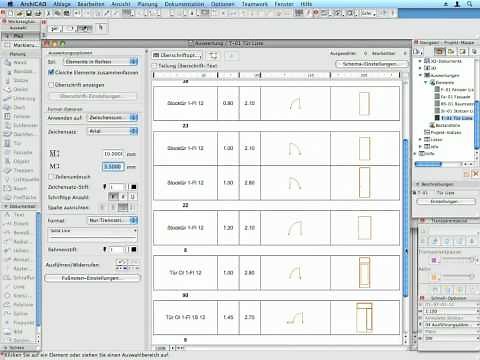Select the Raum zone tool
Screen dimensions: 480x360
19,188
